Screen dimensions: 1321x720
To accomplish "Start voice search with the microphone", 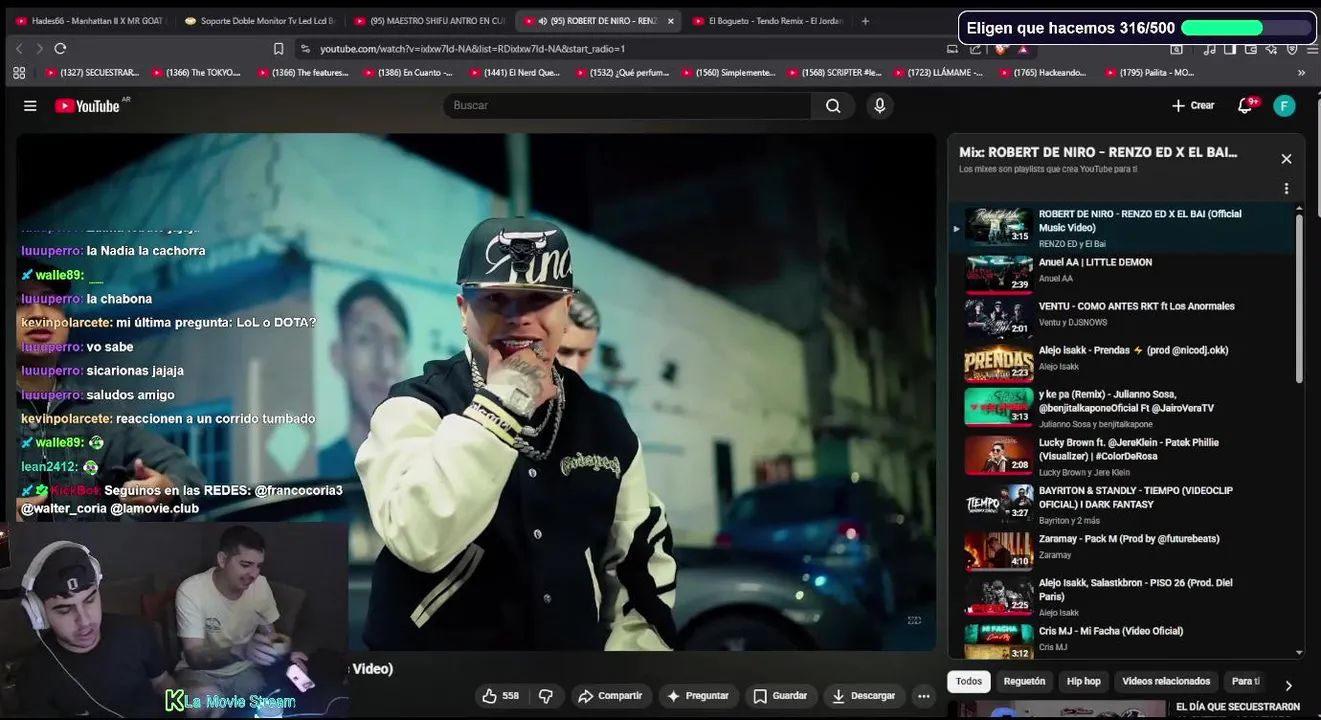I will click(x=879, y=106).
